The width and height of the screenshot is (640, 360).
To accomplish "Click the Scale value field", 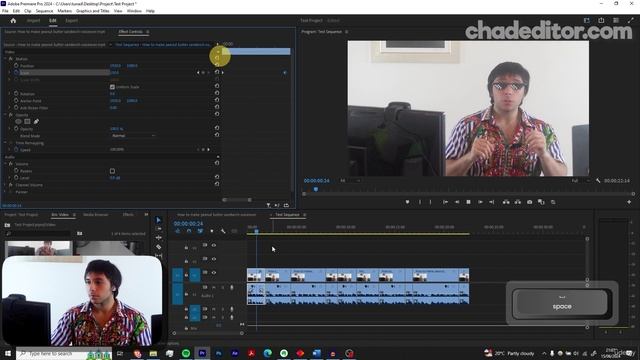I will [x=114, y=73].
